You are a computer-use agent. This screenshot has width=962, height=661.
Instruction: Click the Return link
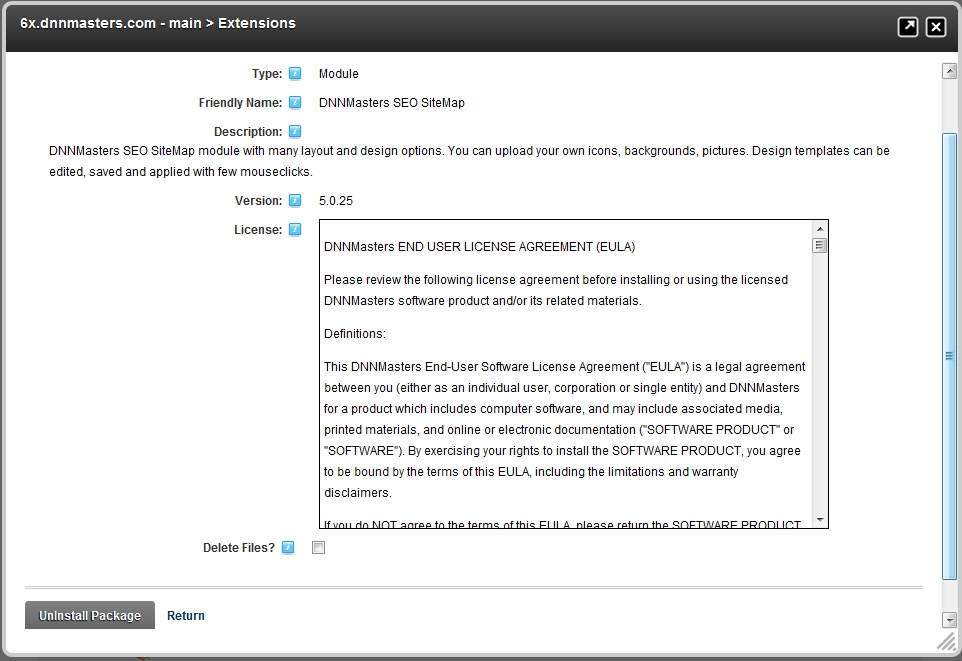[x=186, y=616]
